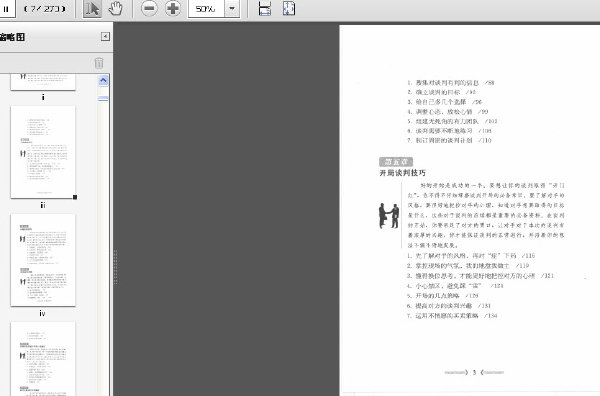Choose the fit one full page icon
The width and height of the screenshot is (600, 396).
pyautogui.click(x=289, y=8)
